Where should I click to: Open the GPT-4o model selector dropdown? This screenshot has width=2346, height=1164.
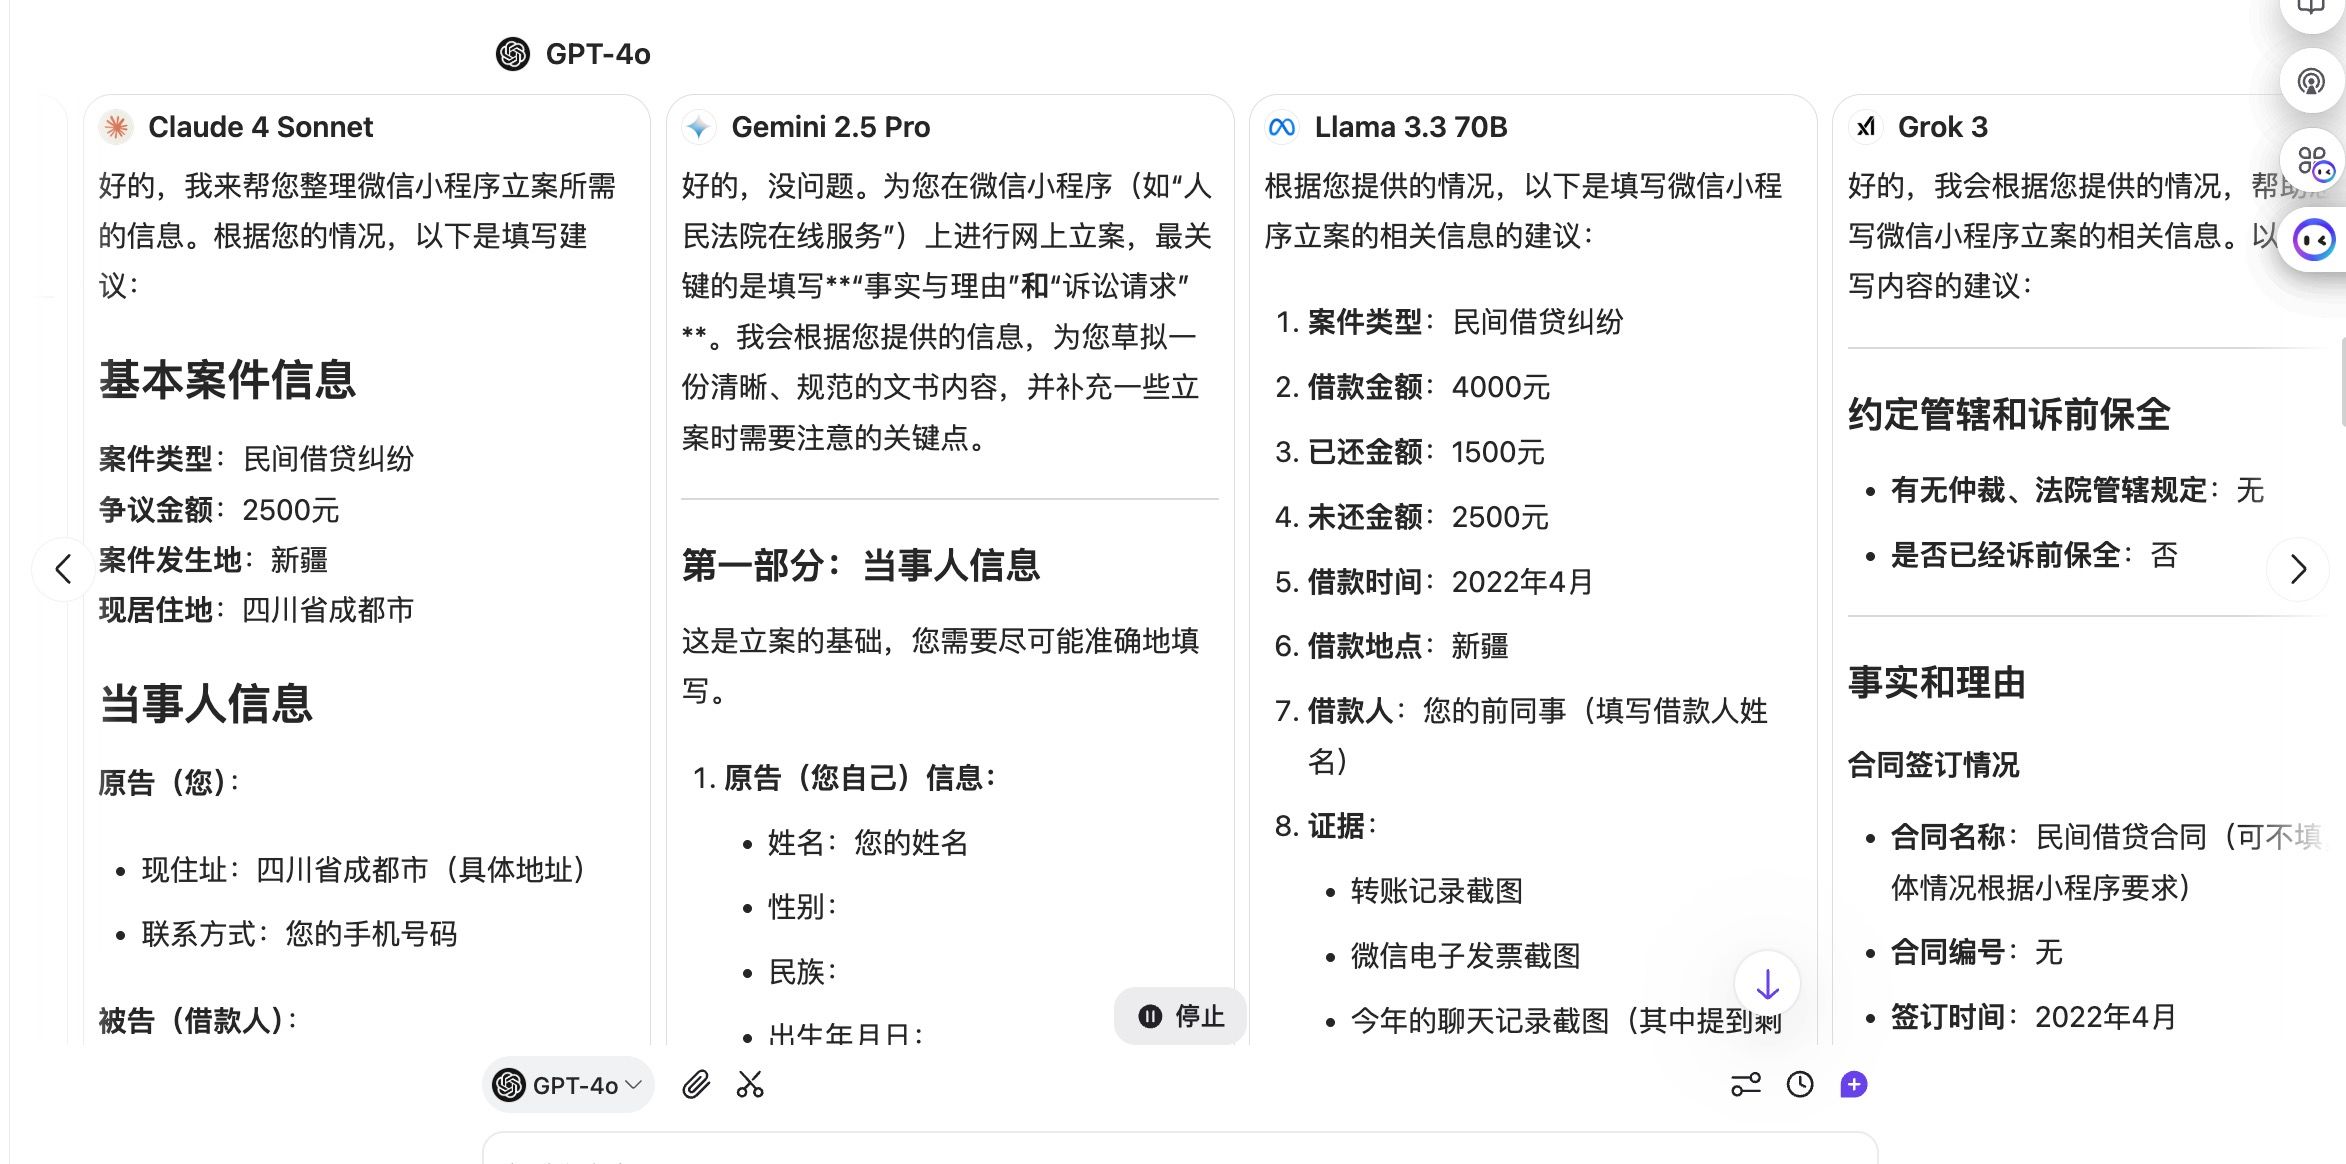click(x=568, y=1085)
